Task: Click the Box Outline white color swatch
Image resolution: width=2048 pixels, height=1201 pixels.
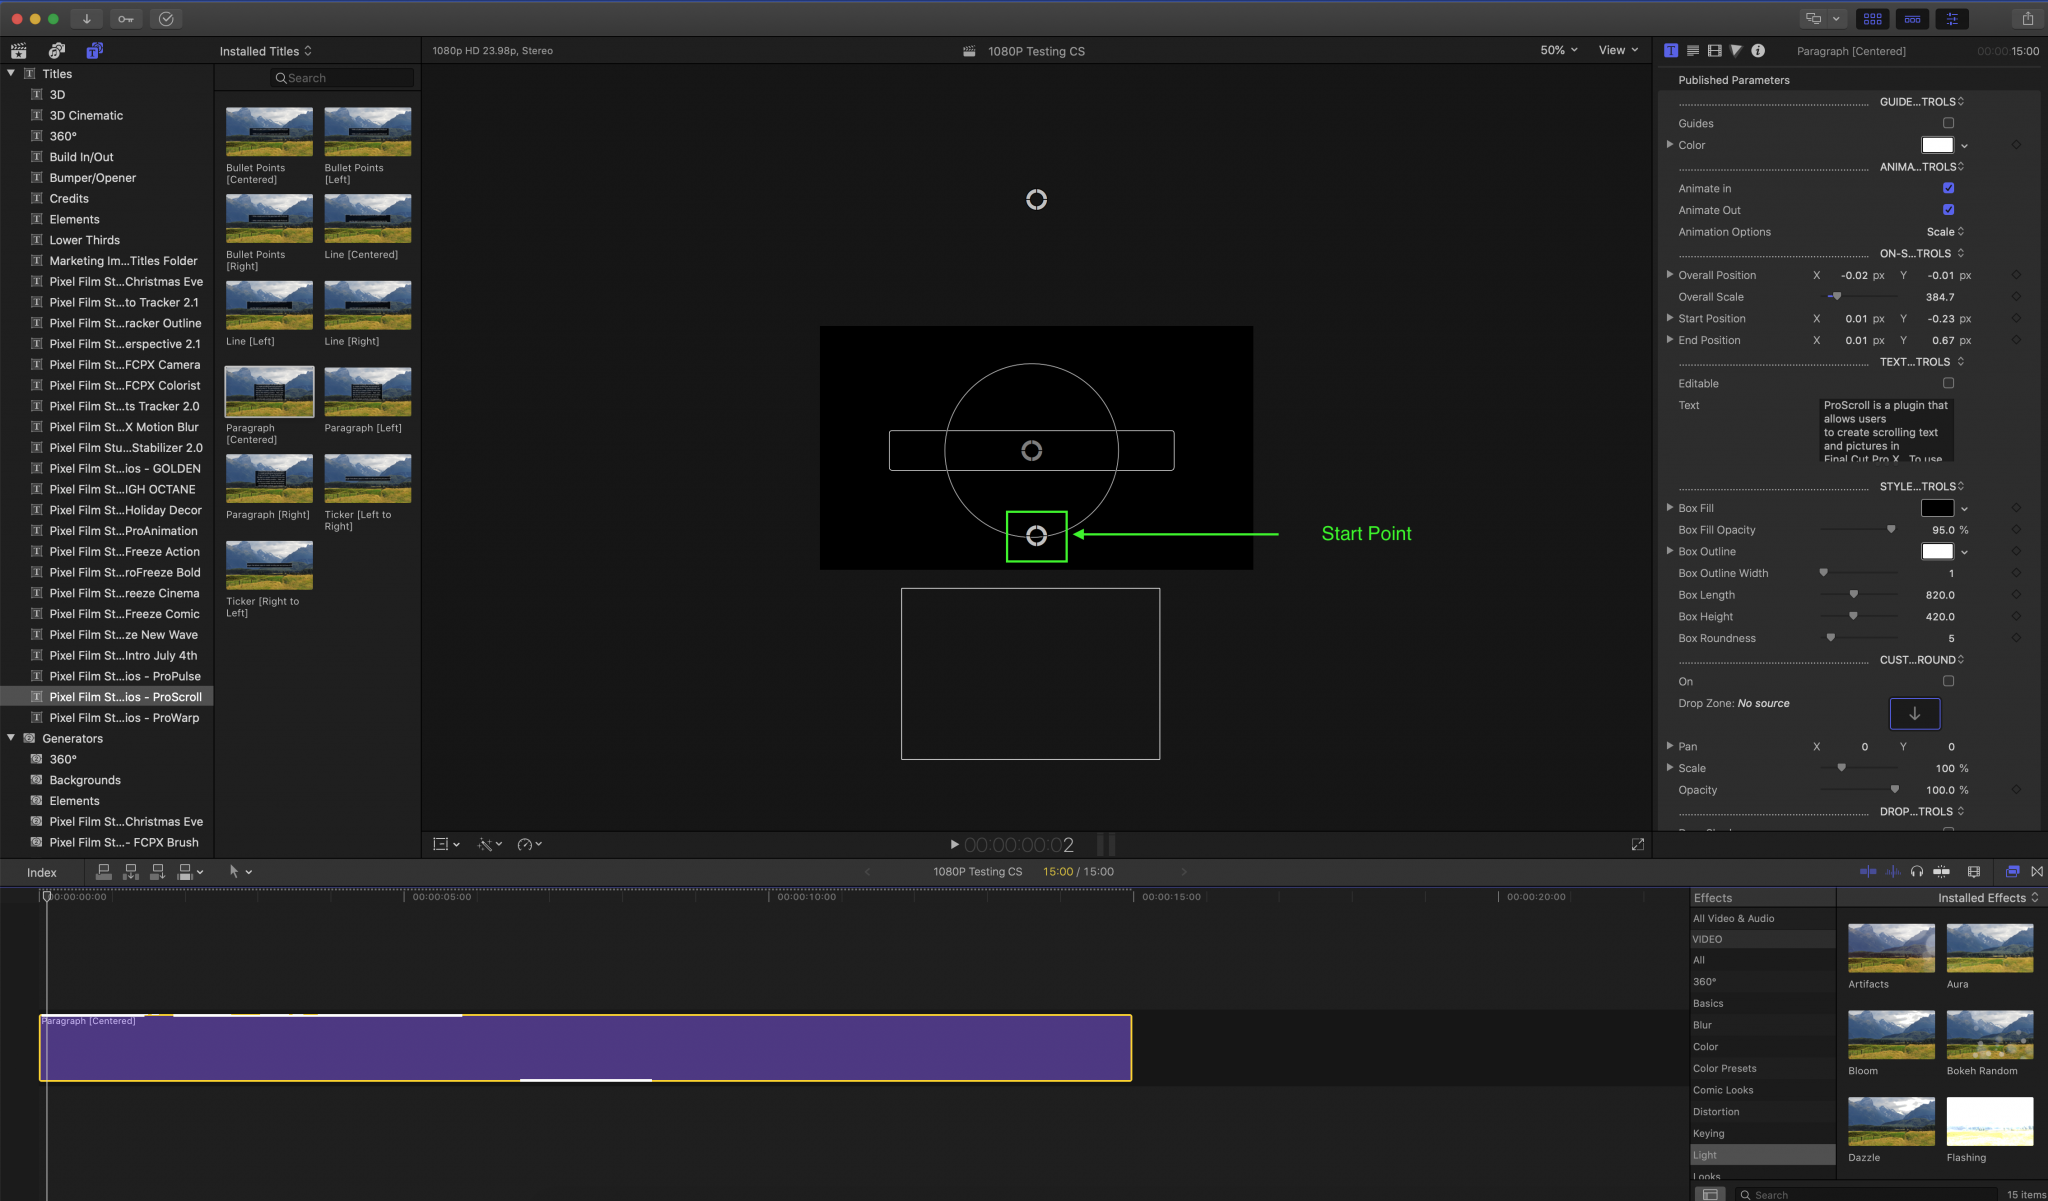Action: [1937, 551]
